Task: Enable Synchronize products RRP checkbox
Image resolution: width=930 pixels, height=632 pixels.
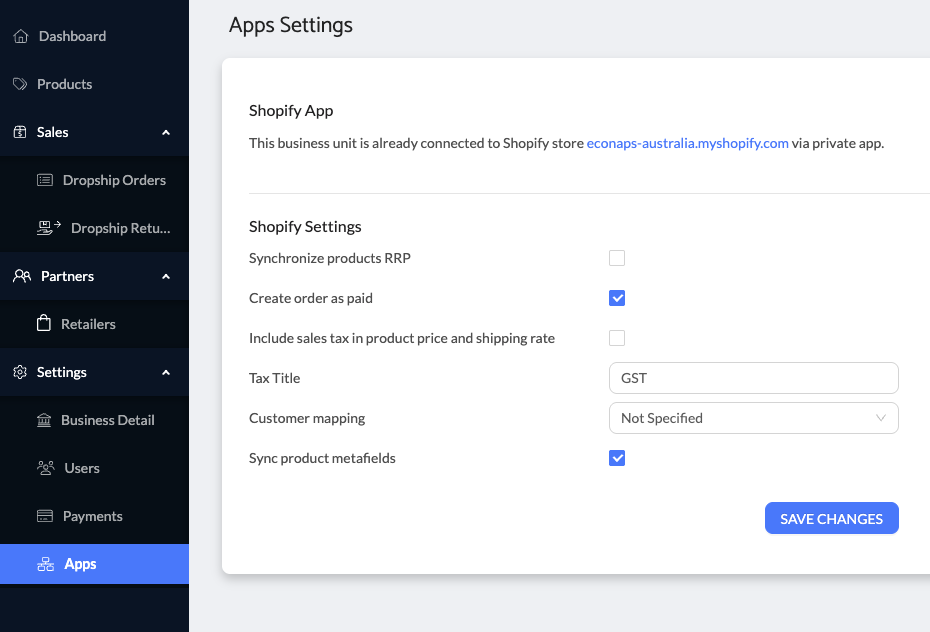Action: click(x=617, y=258)
